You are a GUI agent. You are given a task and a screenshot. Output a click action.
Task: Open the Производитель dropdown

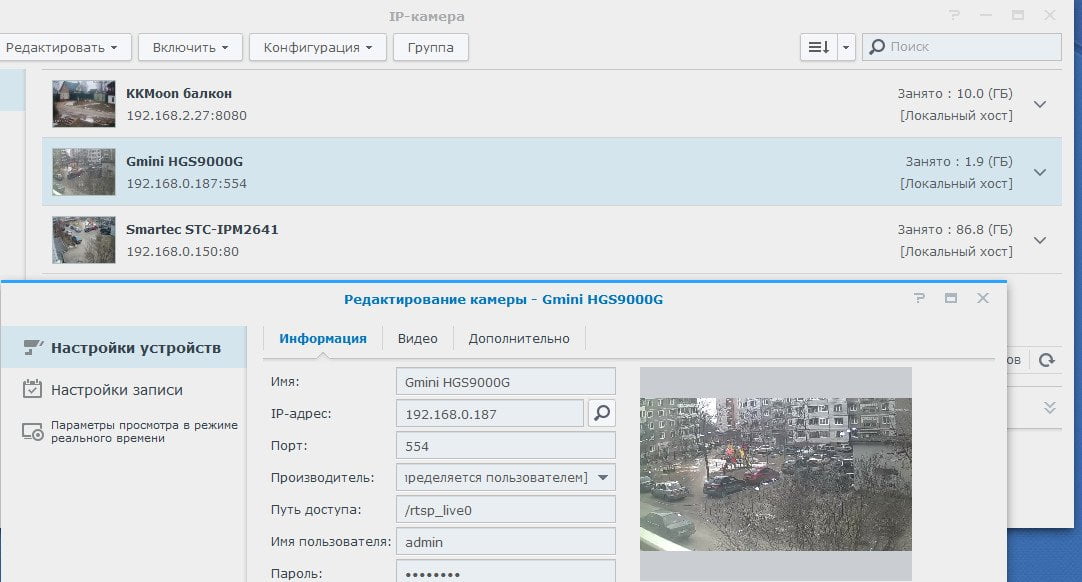pos(506,478)
